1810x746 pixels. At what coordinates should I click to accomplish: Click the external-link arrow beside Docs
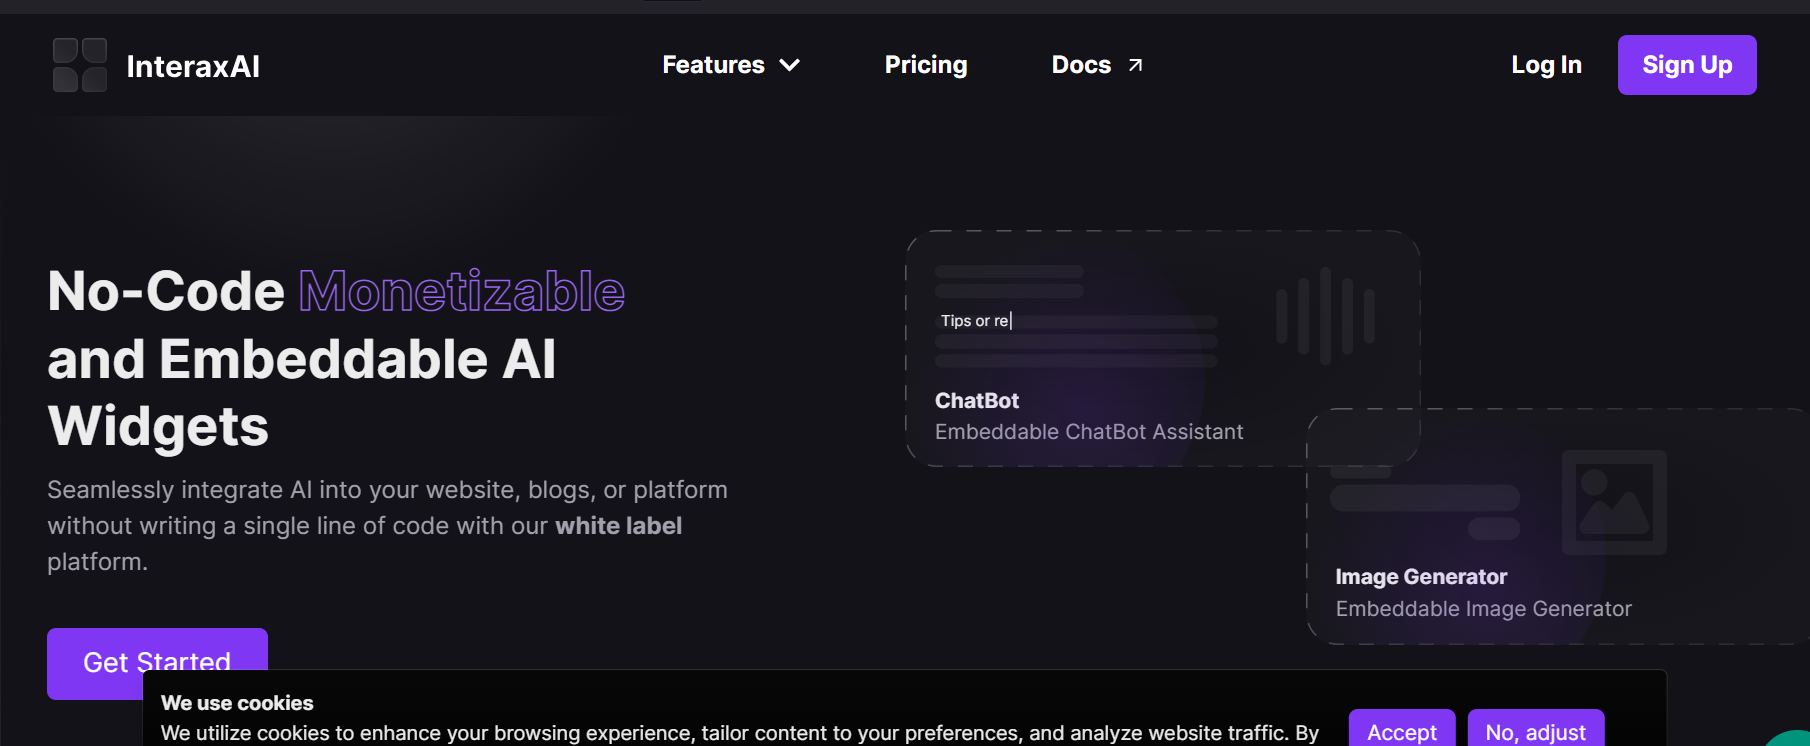pyautogui.click(x=1134, y=63)
